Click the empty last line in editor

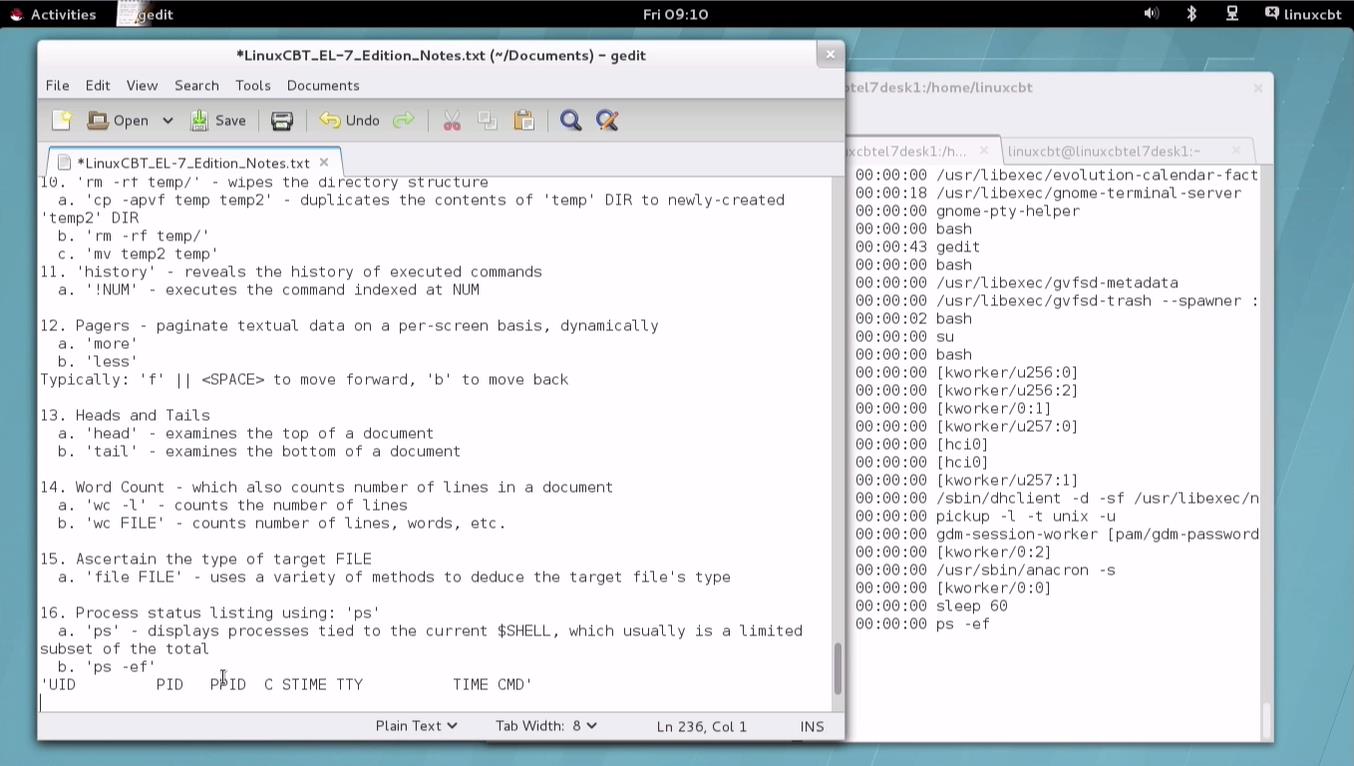(x=435, y=703)
